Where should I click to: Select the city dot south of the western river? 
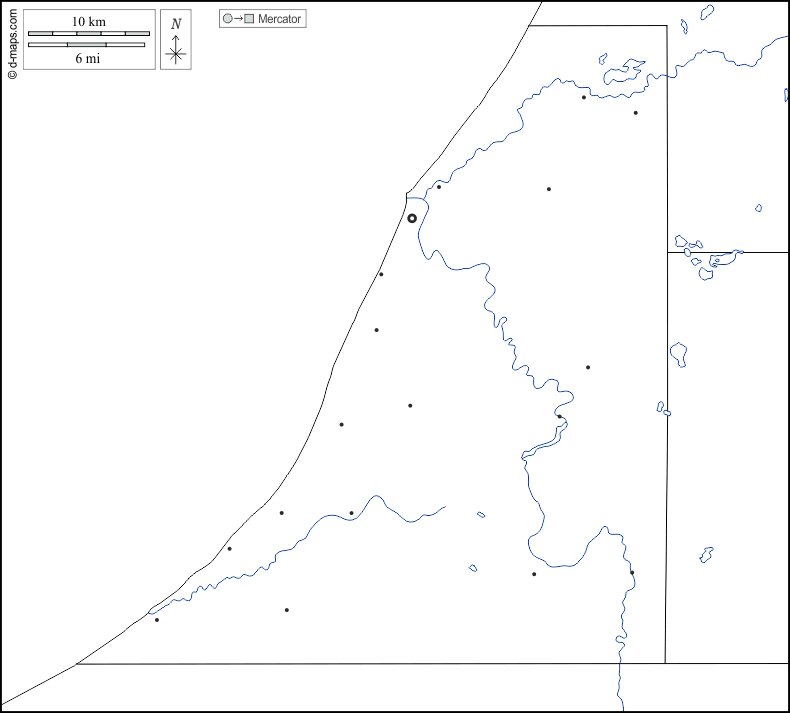click(287, 610)
